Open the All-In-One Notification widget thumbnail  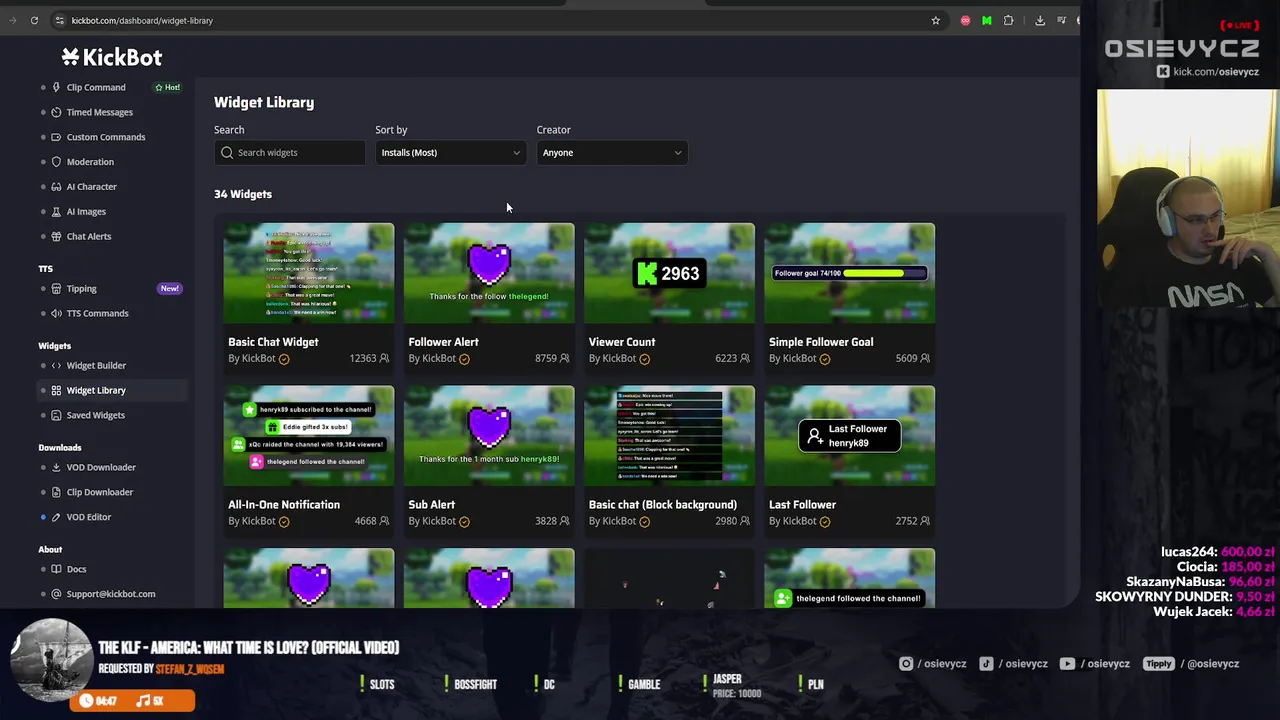click(x=309, y=436)
